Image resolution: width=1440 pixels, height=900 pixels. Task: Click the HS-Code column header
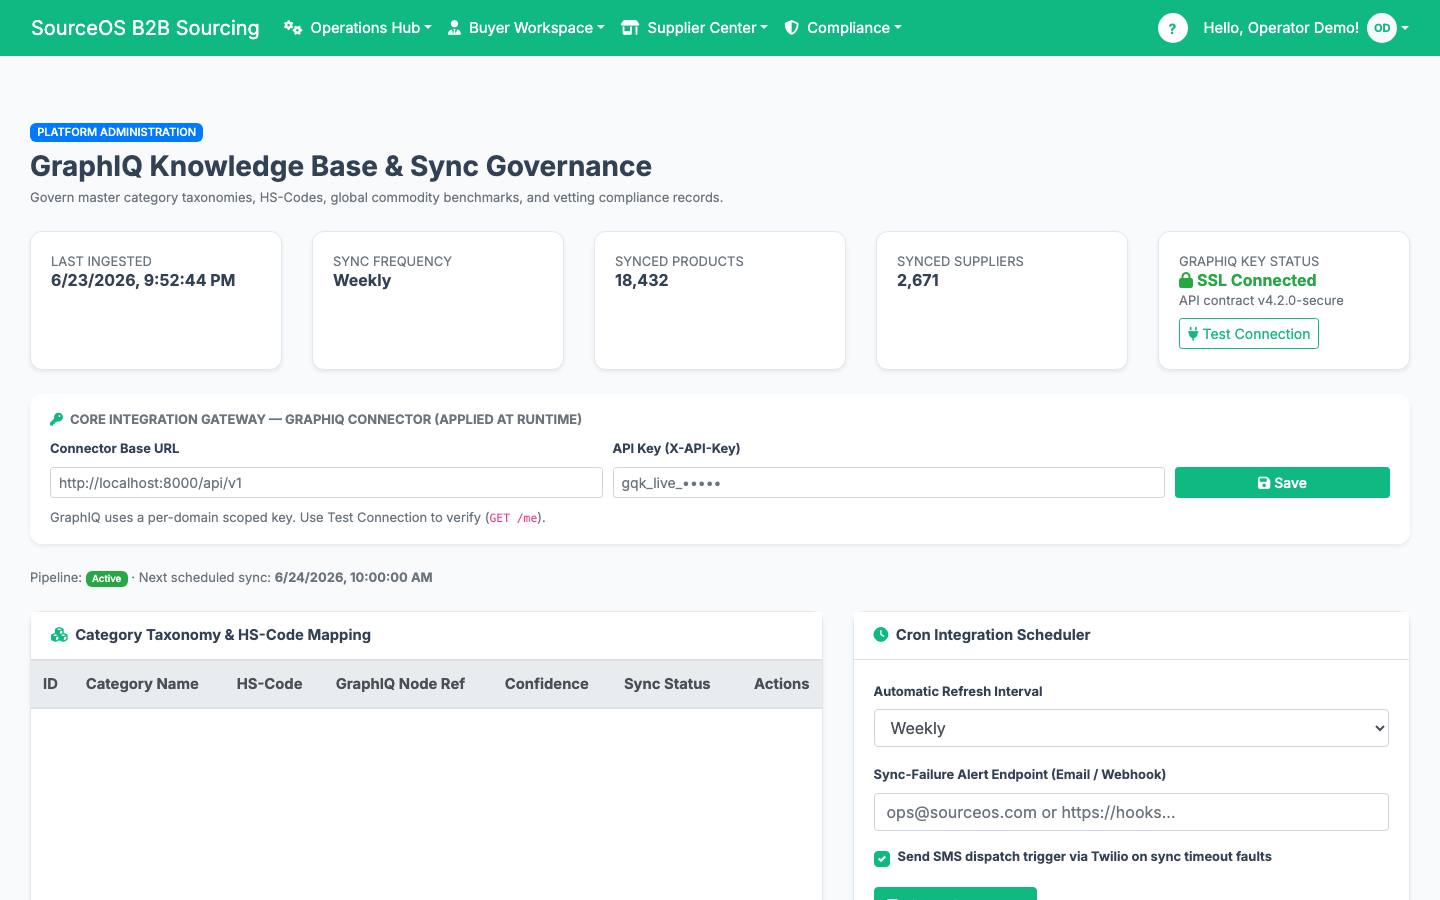[269, 684]
